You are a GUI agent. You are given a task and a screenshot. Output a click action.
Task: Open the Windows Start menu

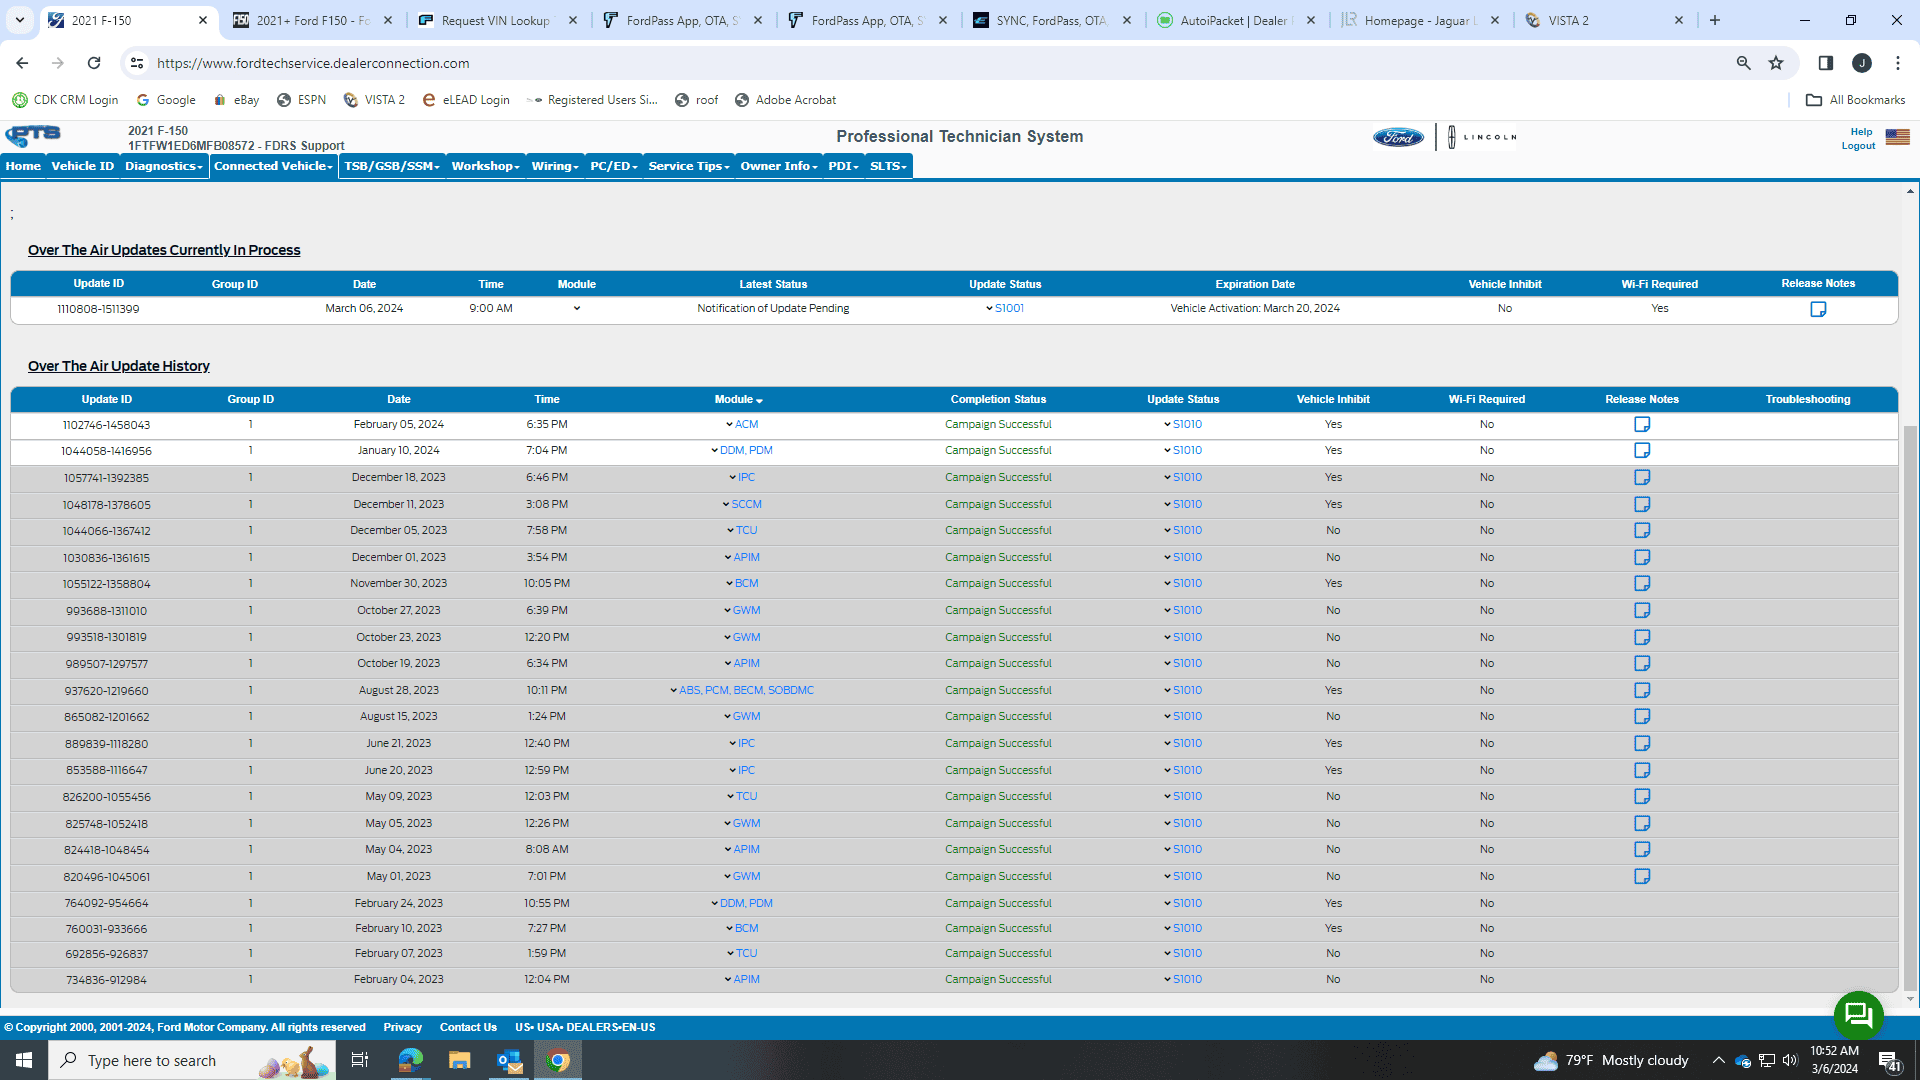click(x=24, y=1060)
